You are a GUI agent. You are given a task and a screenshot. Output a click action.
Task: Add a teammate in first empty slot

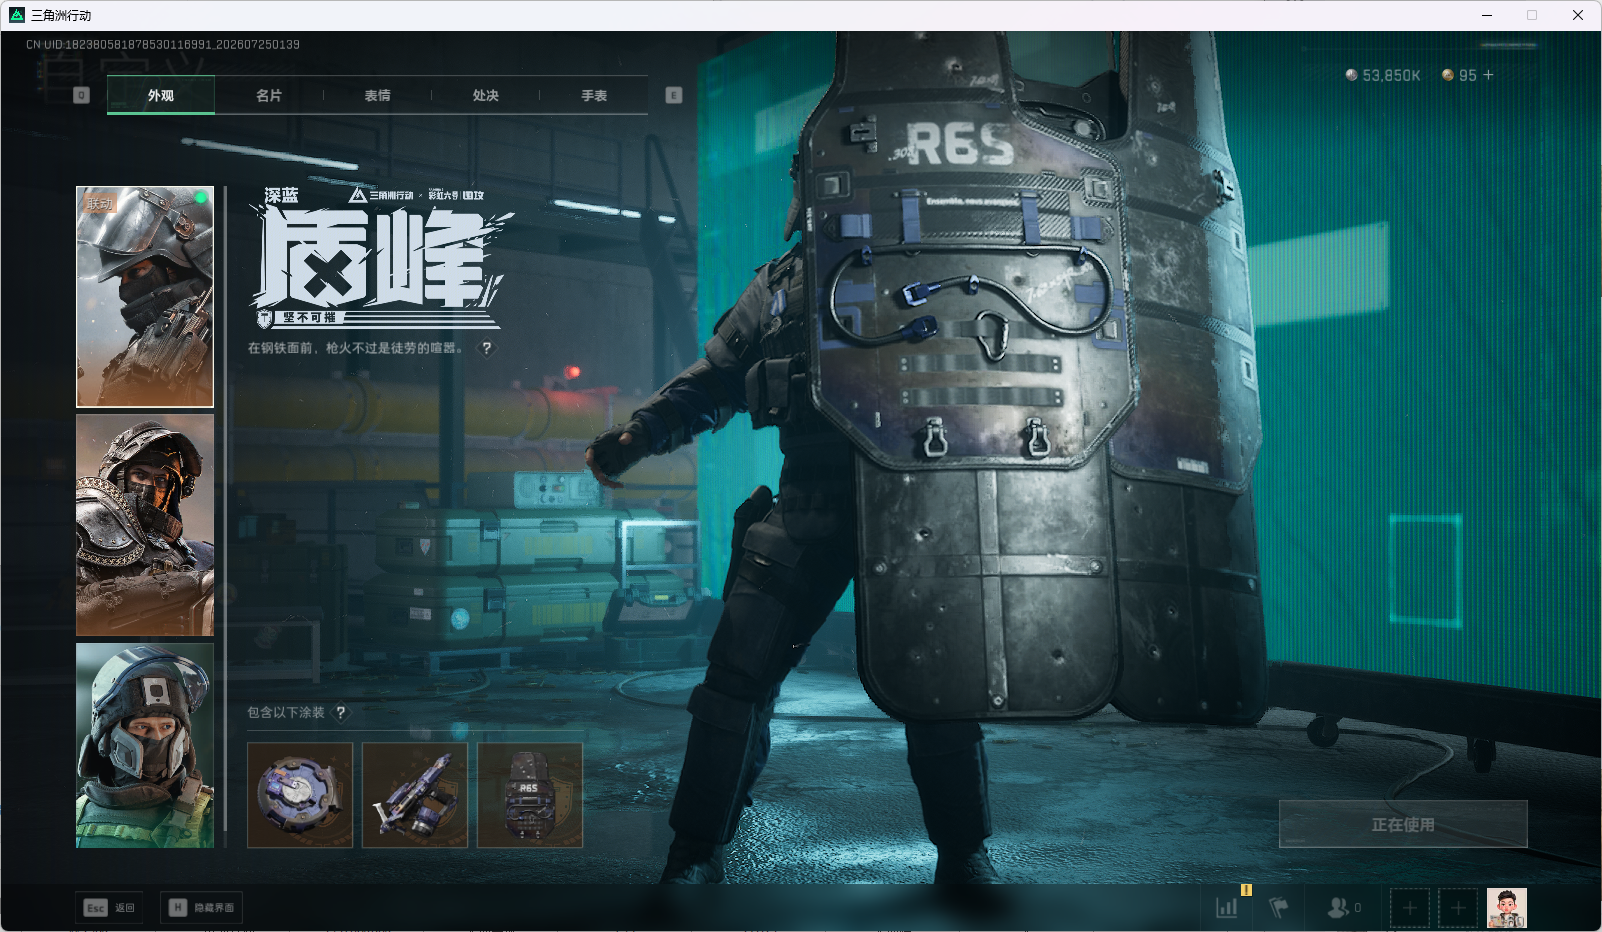[x=1410, y=908]
